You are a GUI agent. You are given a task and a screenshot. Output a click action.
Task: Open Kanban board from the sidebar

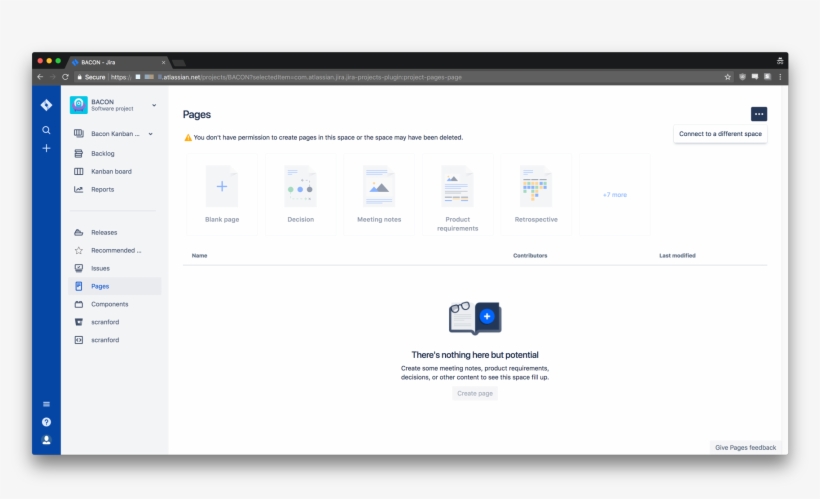111,171
